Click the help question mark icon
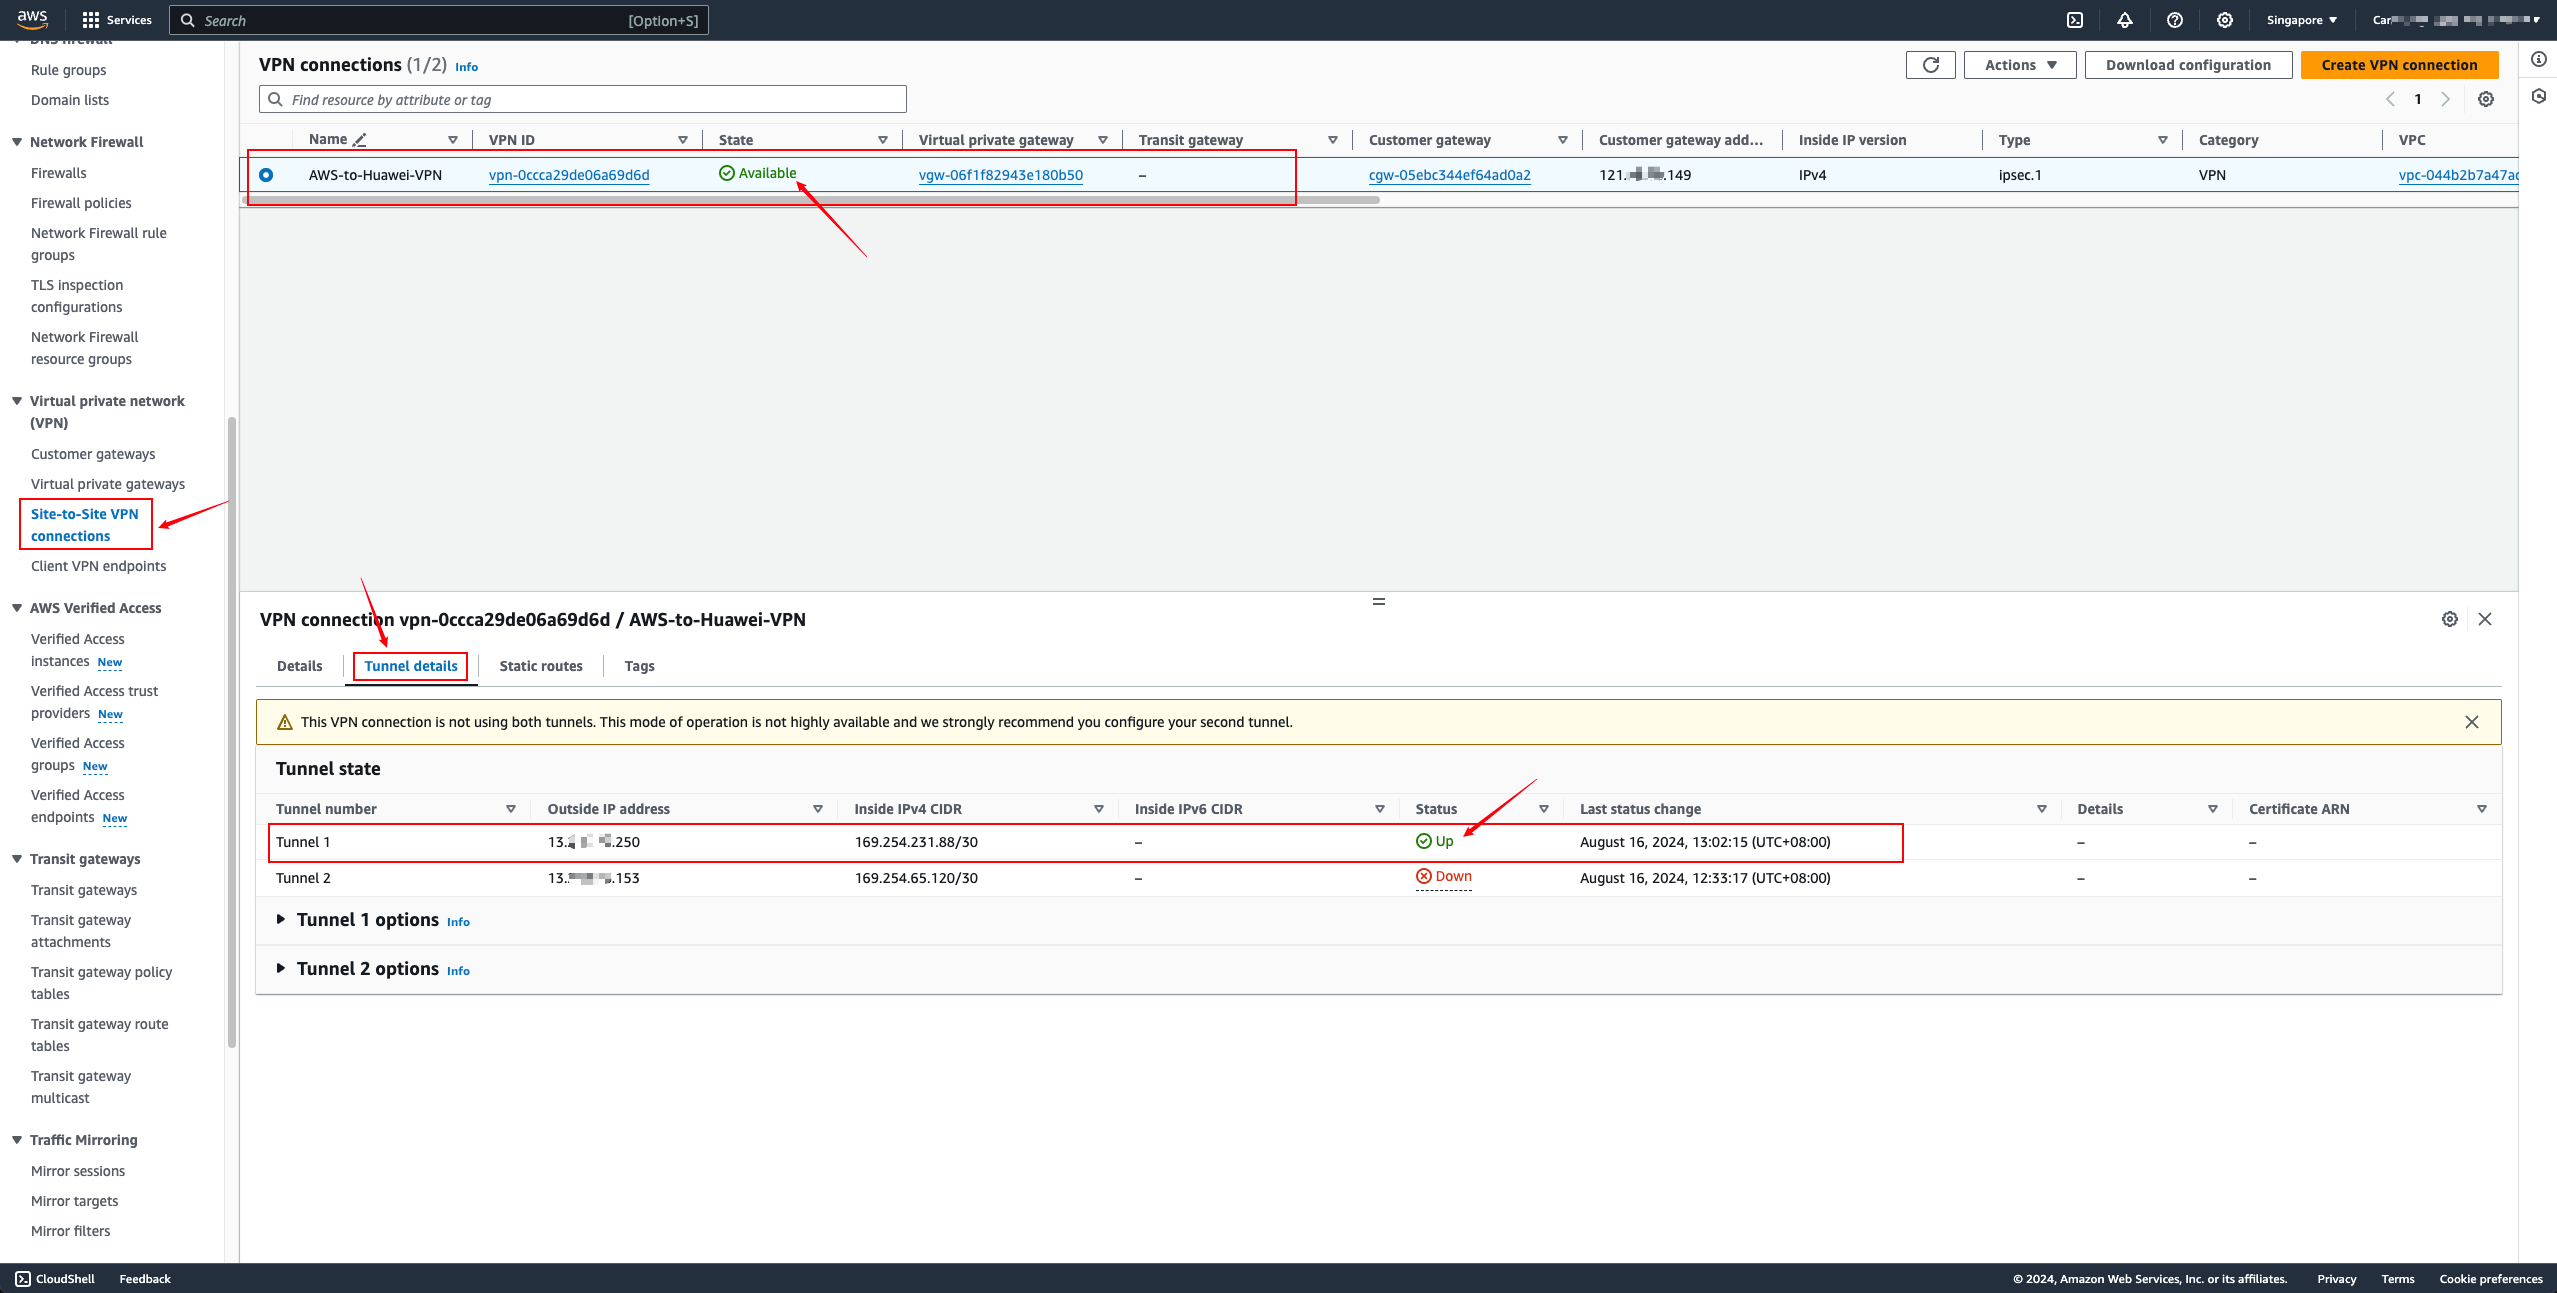This screenshot has width=2557, height=1293. tap(2175, 20)
